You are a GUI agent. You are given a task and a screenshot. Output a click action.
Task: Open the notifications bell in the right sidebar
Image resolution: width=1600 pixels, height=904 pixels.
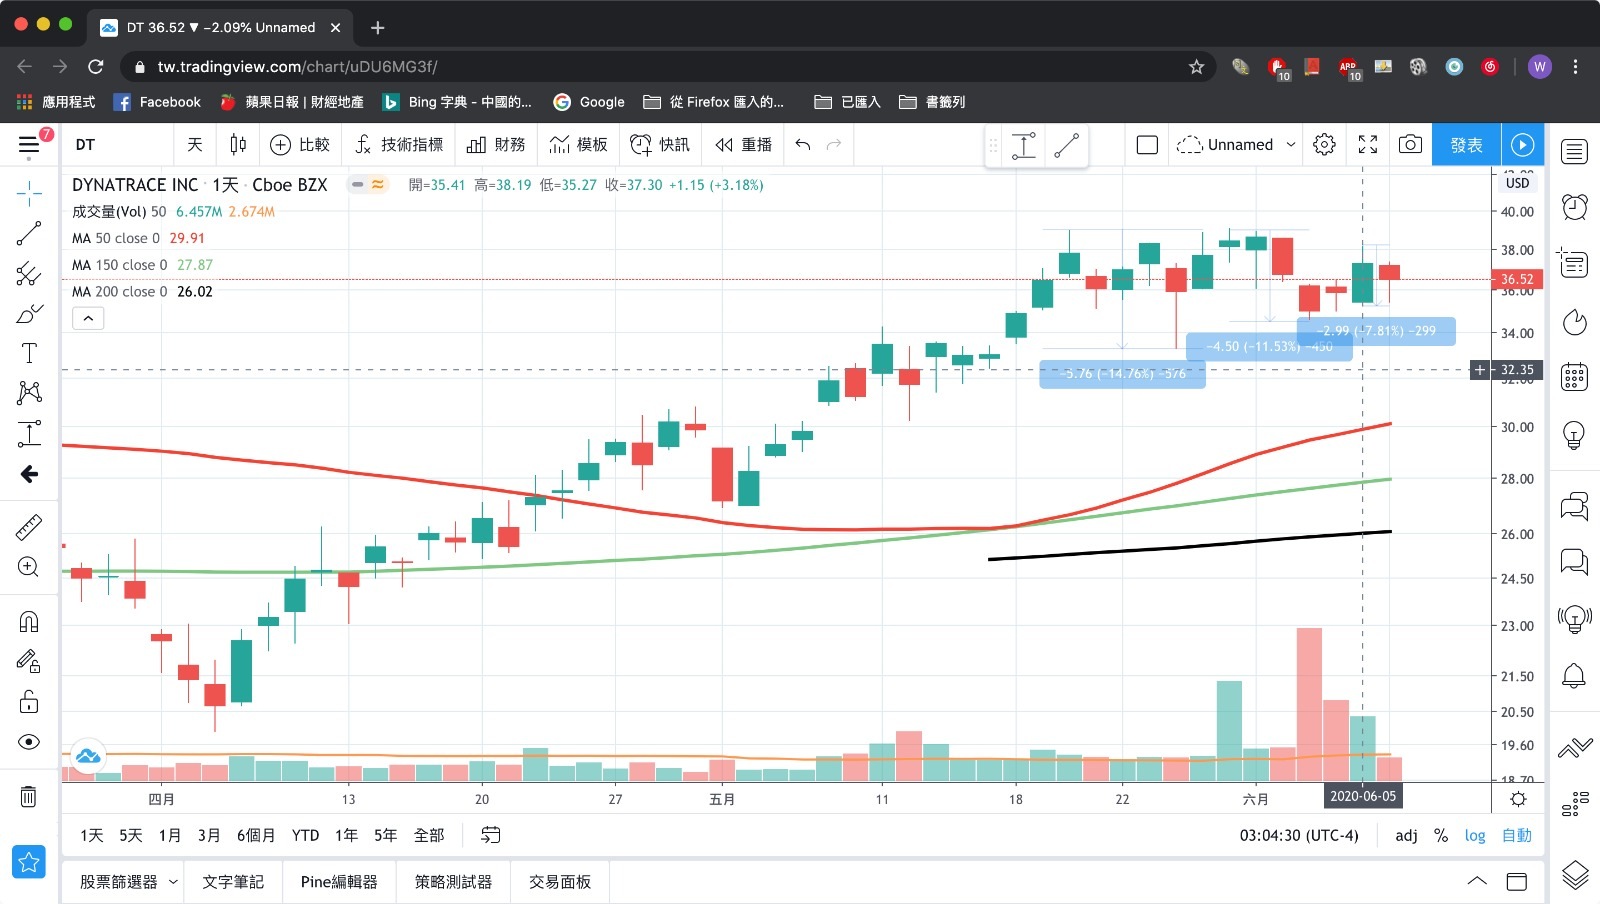[1573, 676]
